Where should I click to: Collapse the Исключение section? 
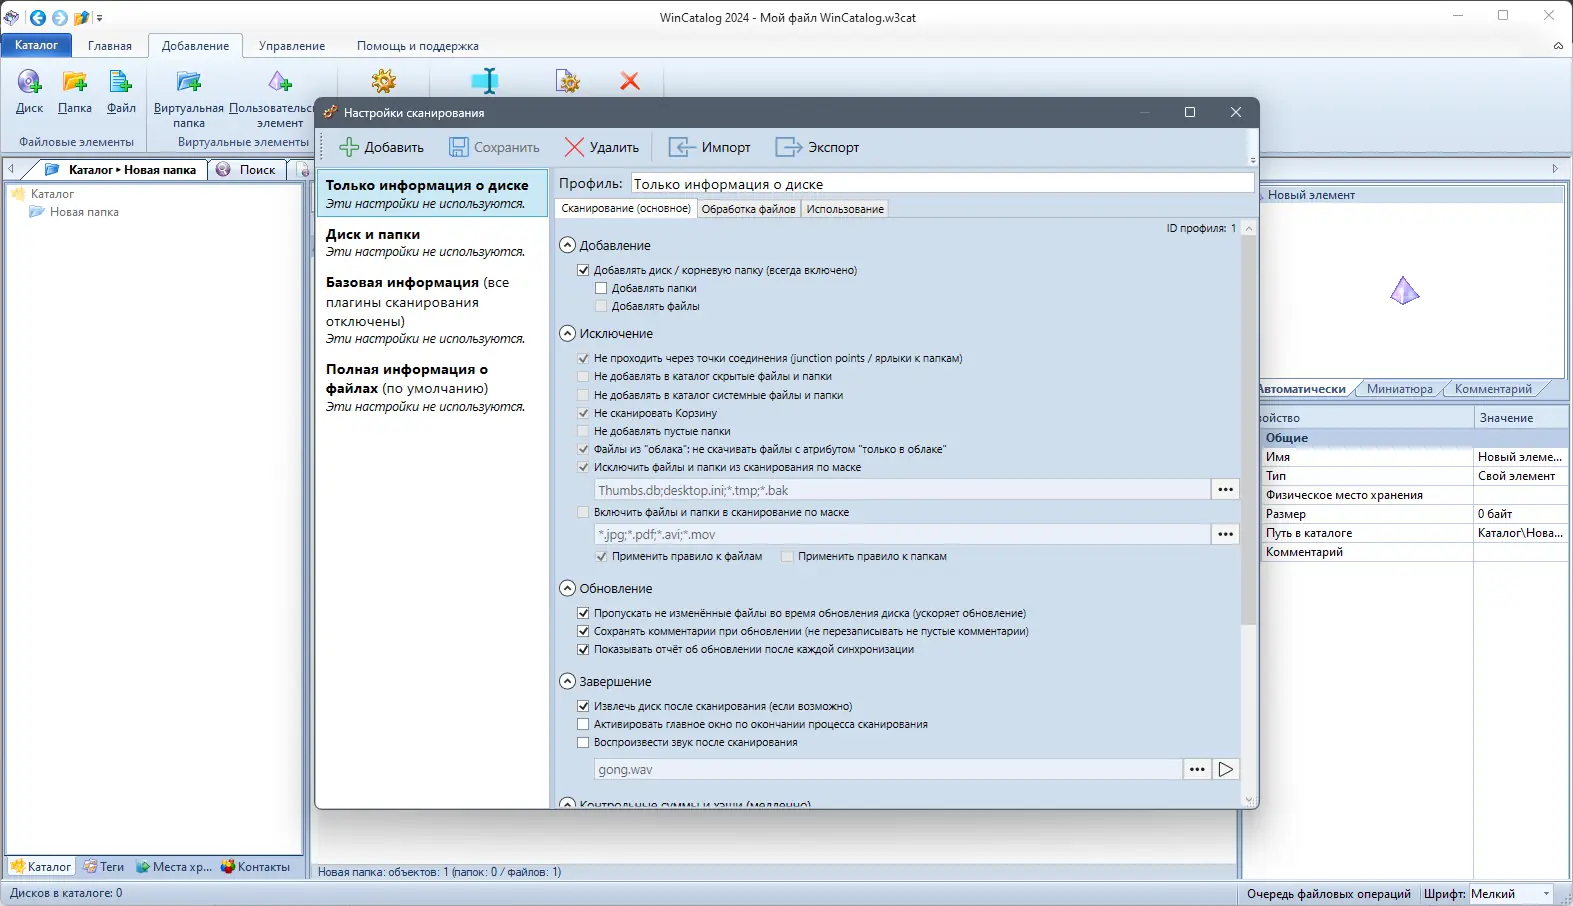point(568,333)
